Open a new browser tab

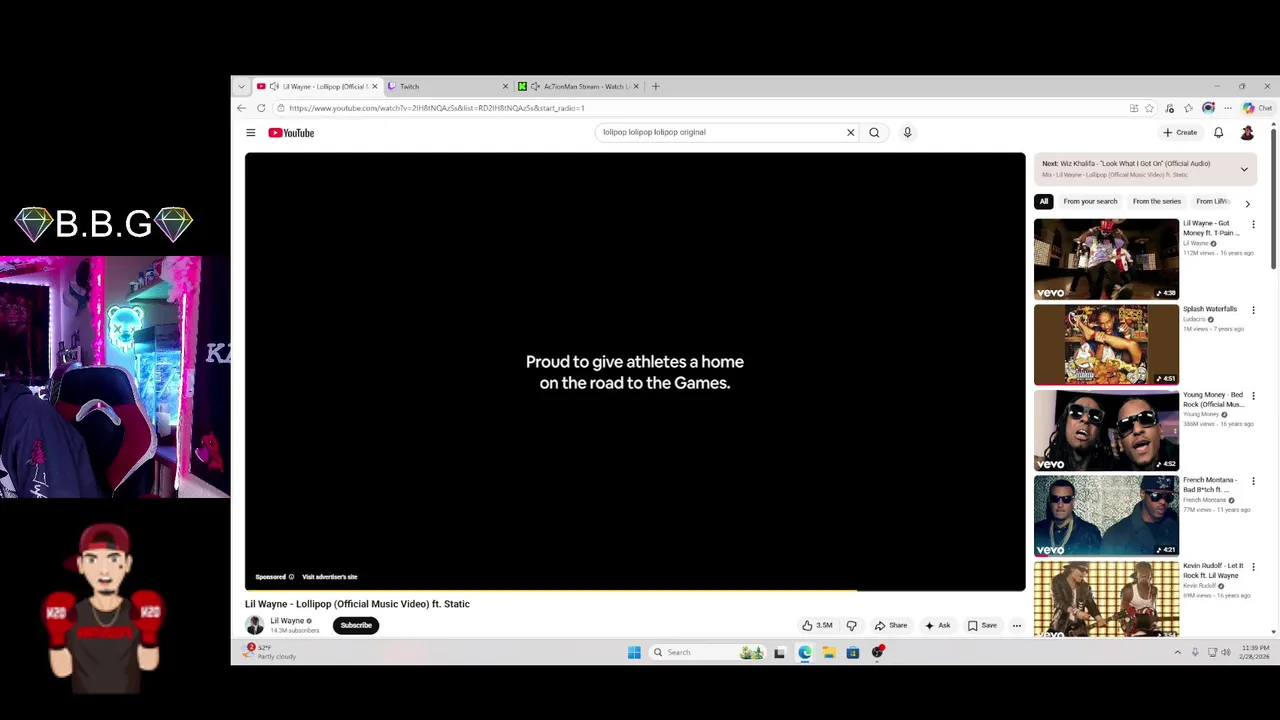click(x=656, y=86)
